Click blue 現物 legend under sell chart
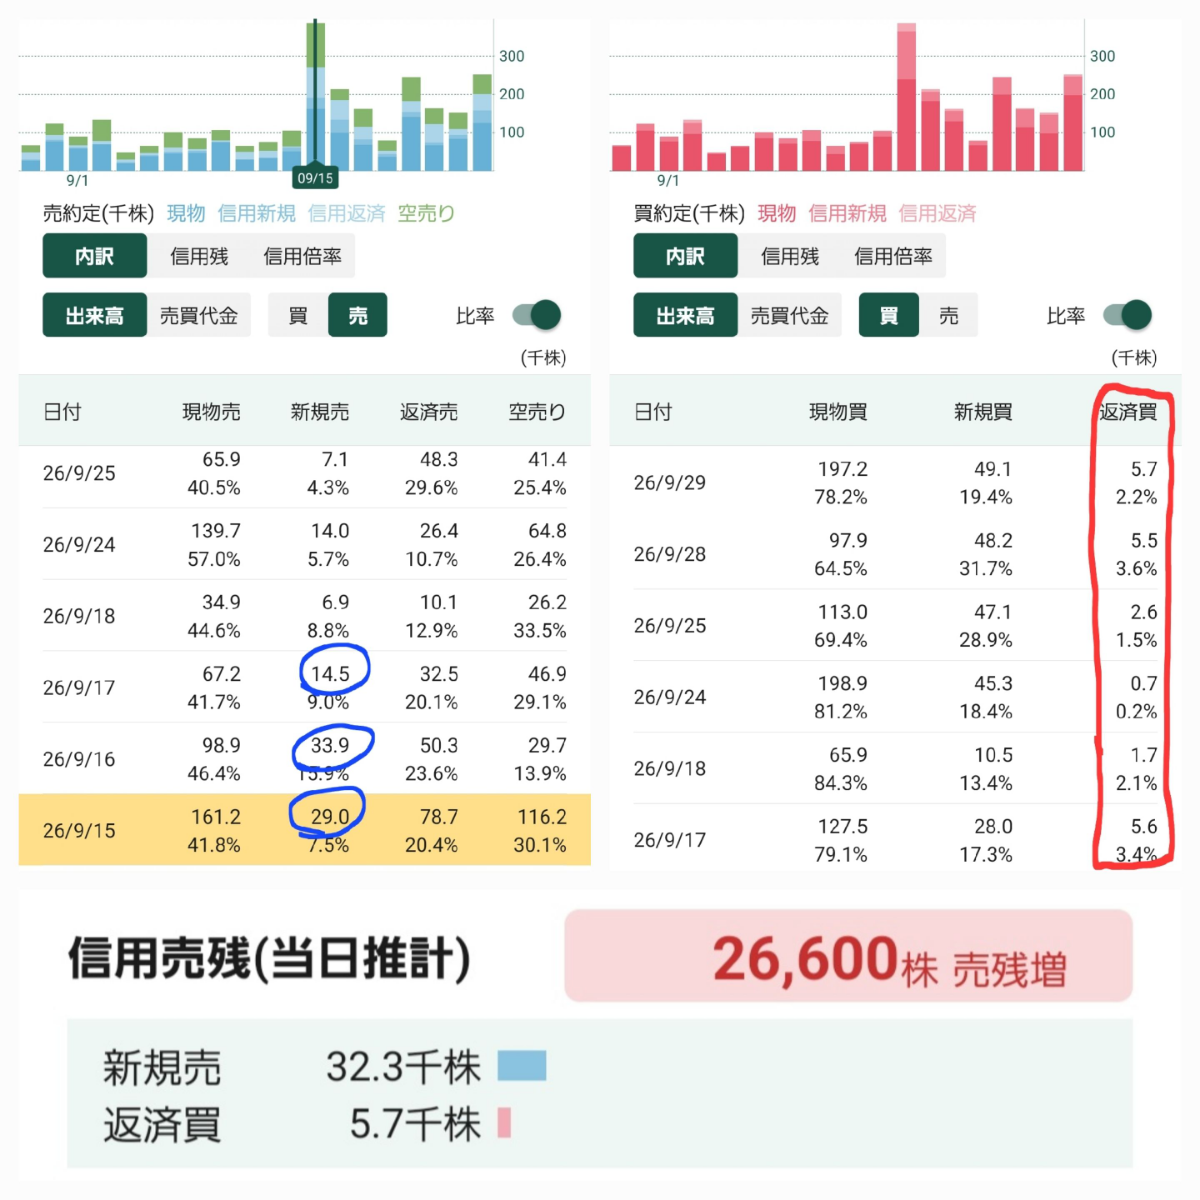Image resolution: width=1200 pixels, height=1200 pixels. (x=186, y=213)
